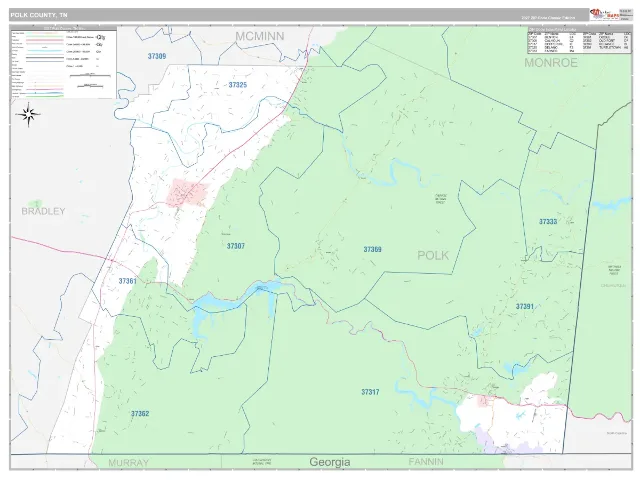The width and height of the screenshot is (640, 480).
Task: Select the ZIP code 37317 label
Action: (370, 392)
